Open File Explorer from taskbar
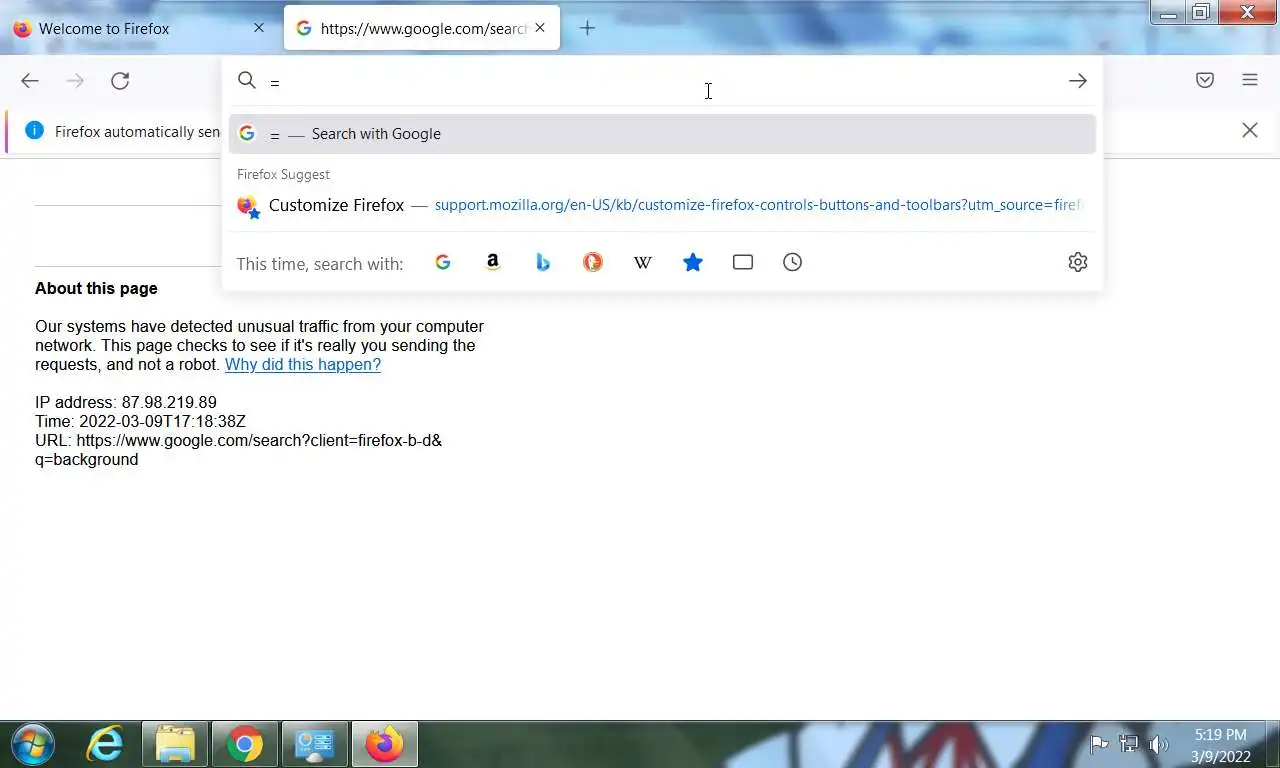The width and height of the screenshot is (1280, 768). pyautogui.click(x=175, y=744)
